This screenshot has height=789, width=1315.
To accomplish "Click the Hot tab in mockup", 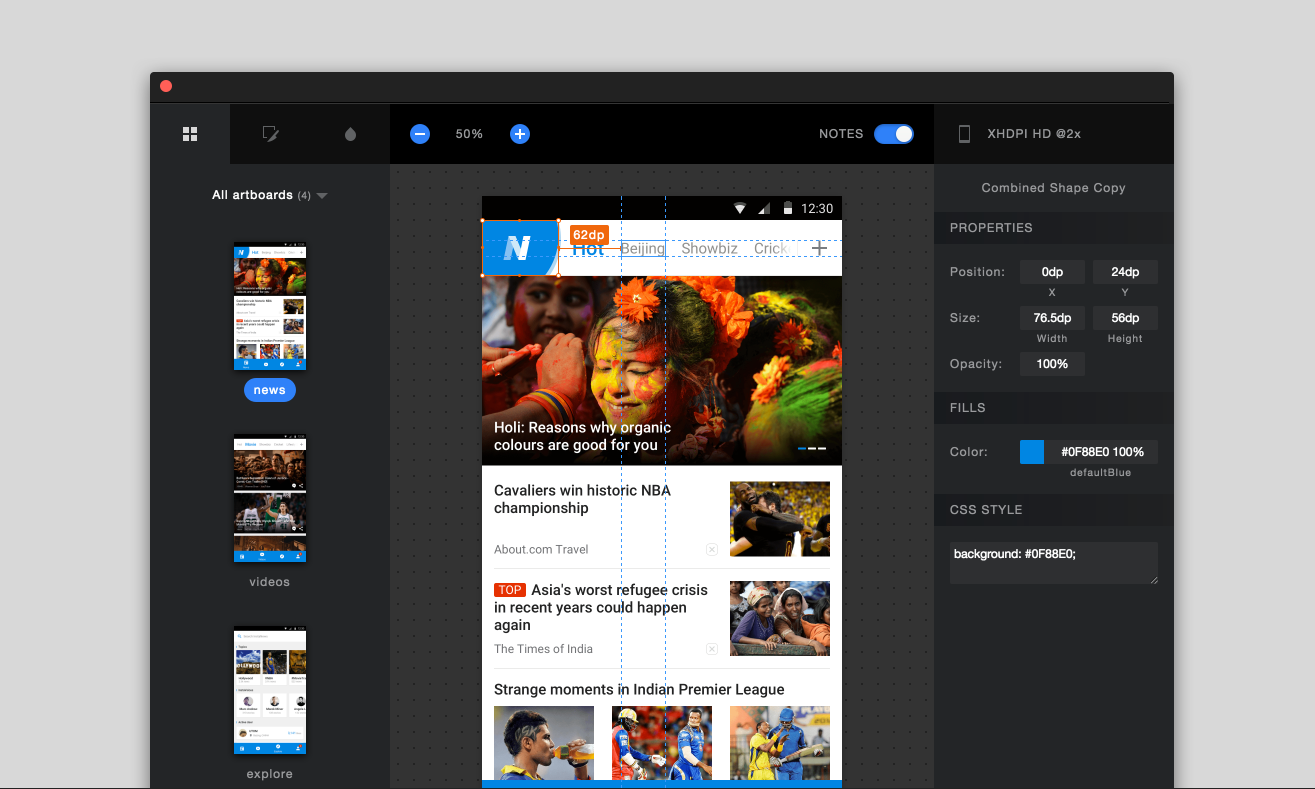I will click(588, 249).
